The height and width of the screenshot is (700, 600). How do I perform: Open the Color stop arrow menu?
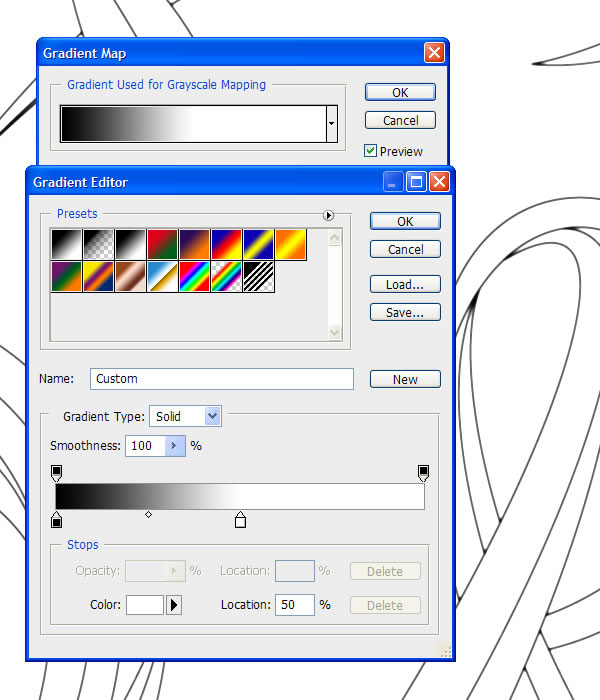coord(174,605)
